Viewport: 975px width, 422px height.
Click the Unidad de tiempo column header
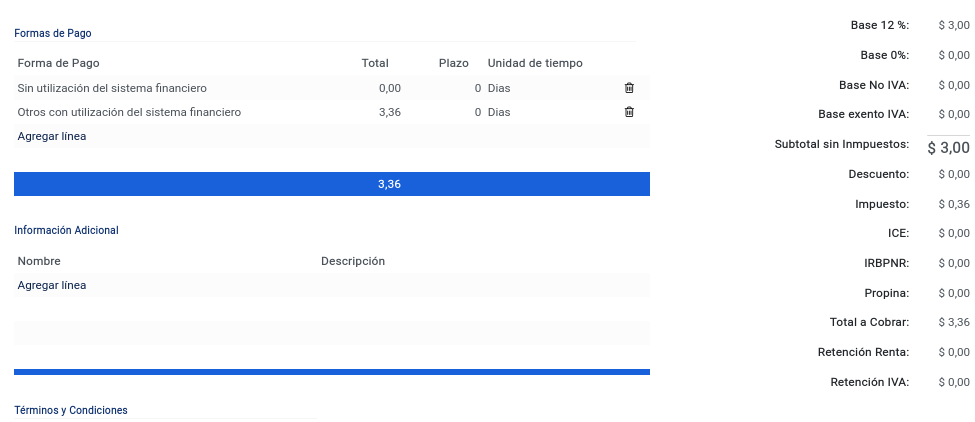coord(535,63)
